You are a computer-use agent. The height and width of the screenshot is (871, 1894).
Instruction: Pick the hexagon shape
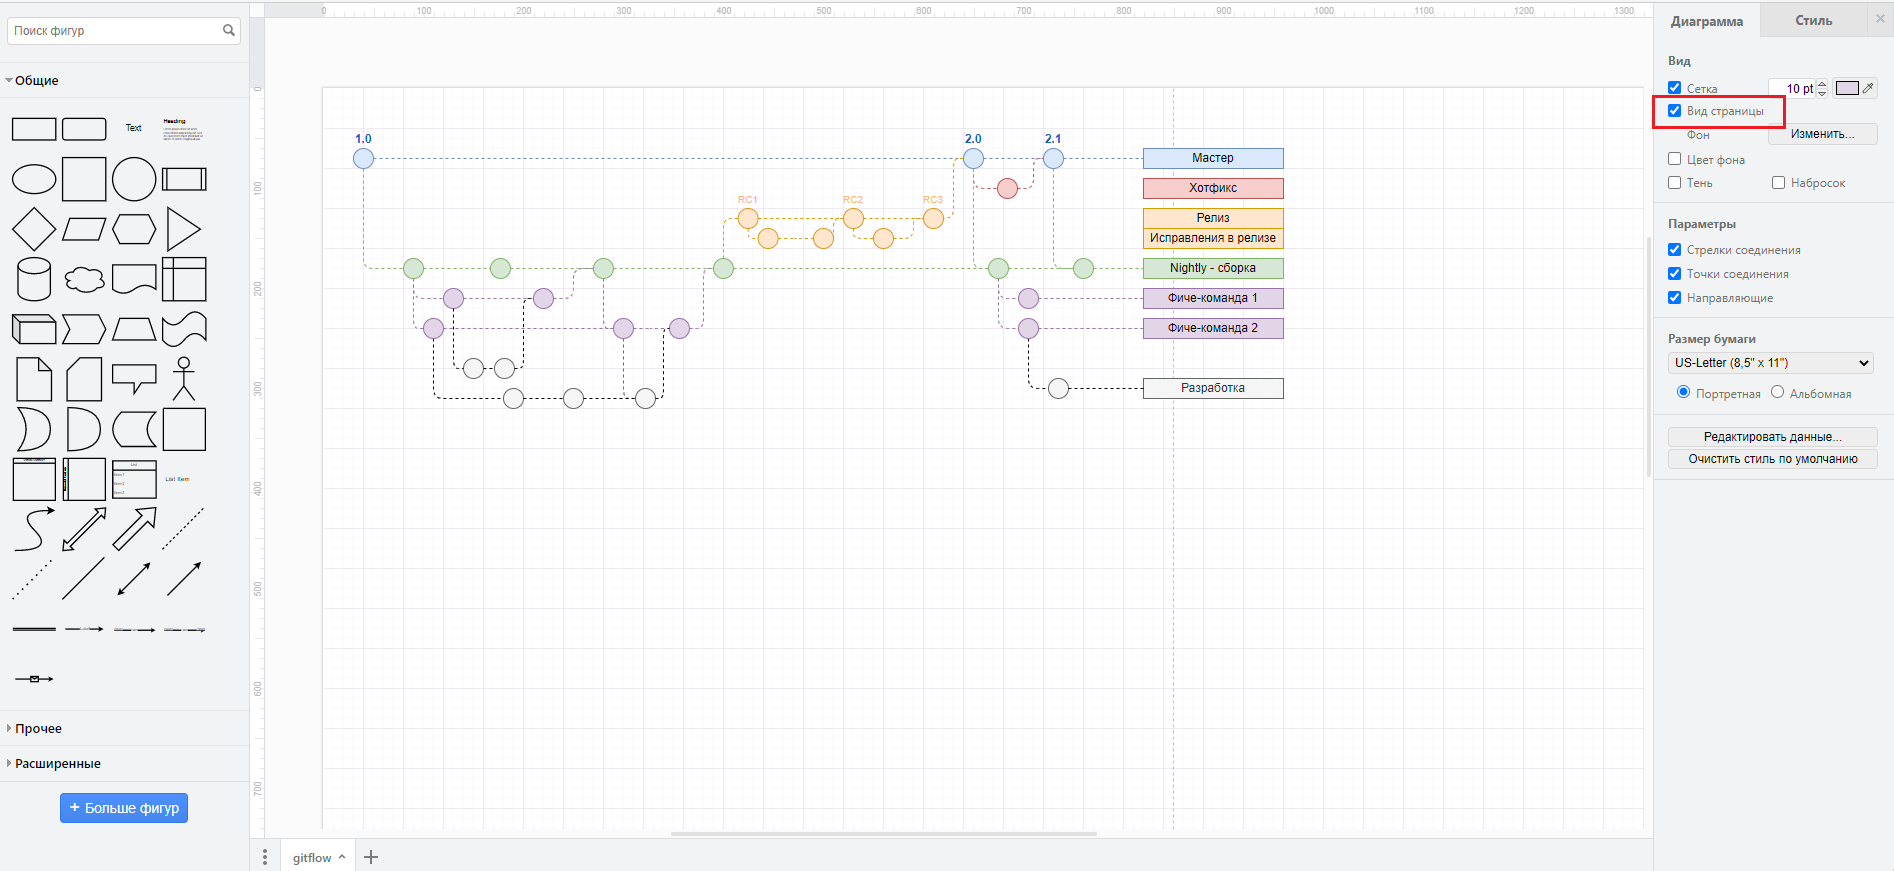[x=134, y=229]
